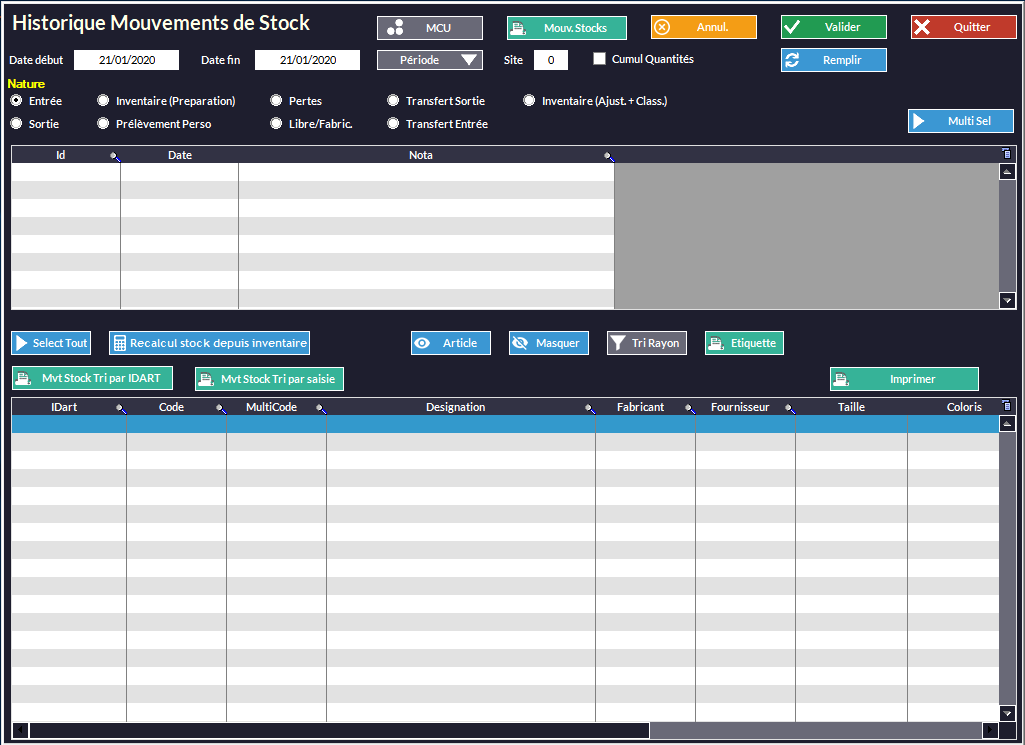Viewport: 1025px width, 745px height.
Task: Click the Date début input field
Action: tap(126, 60)
